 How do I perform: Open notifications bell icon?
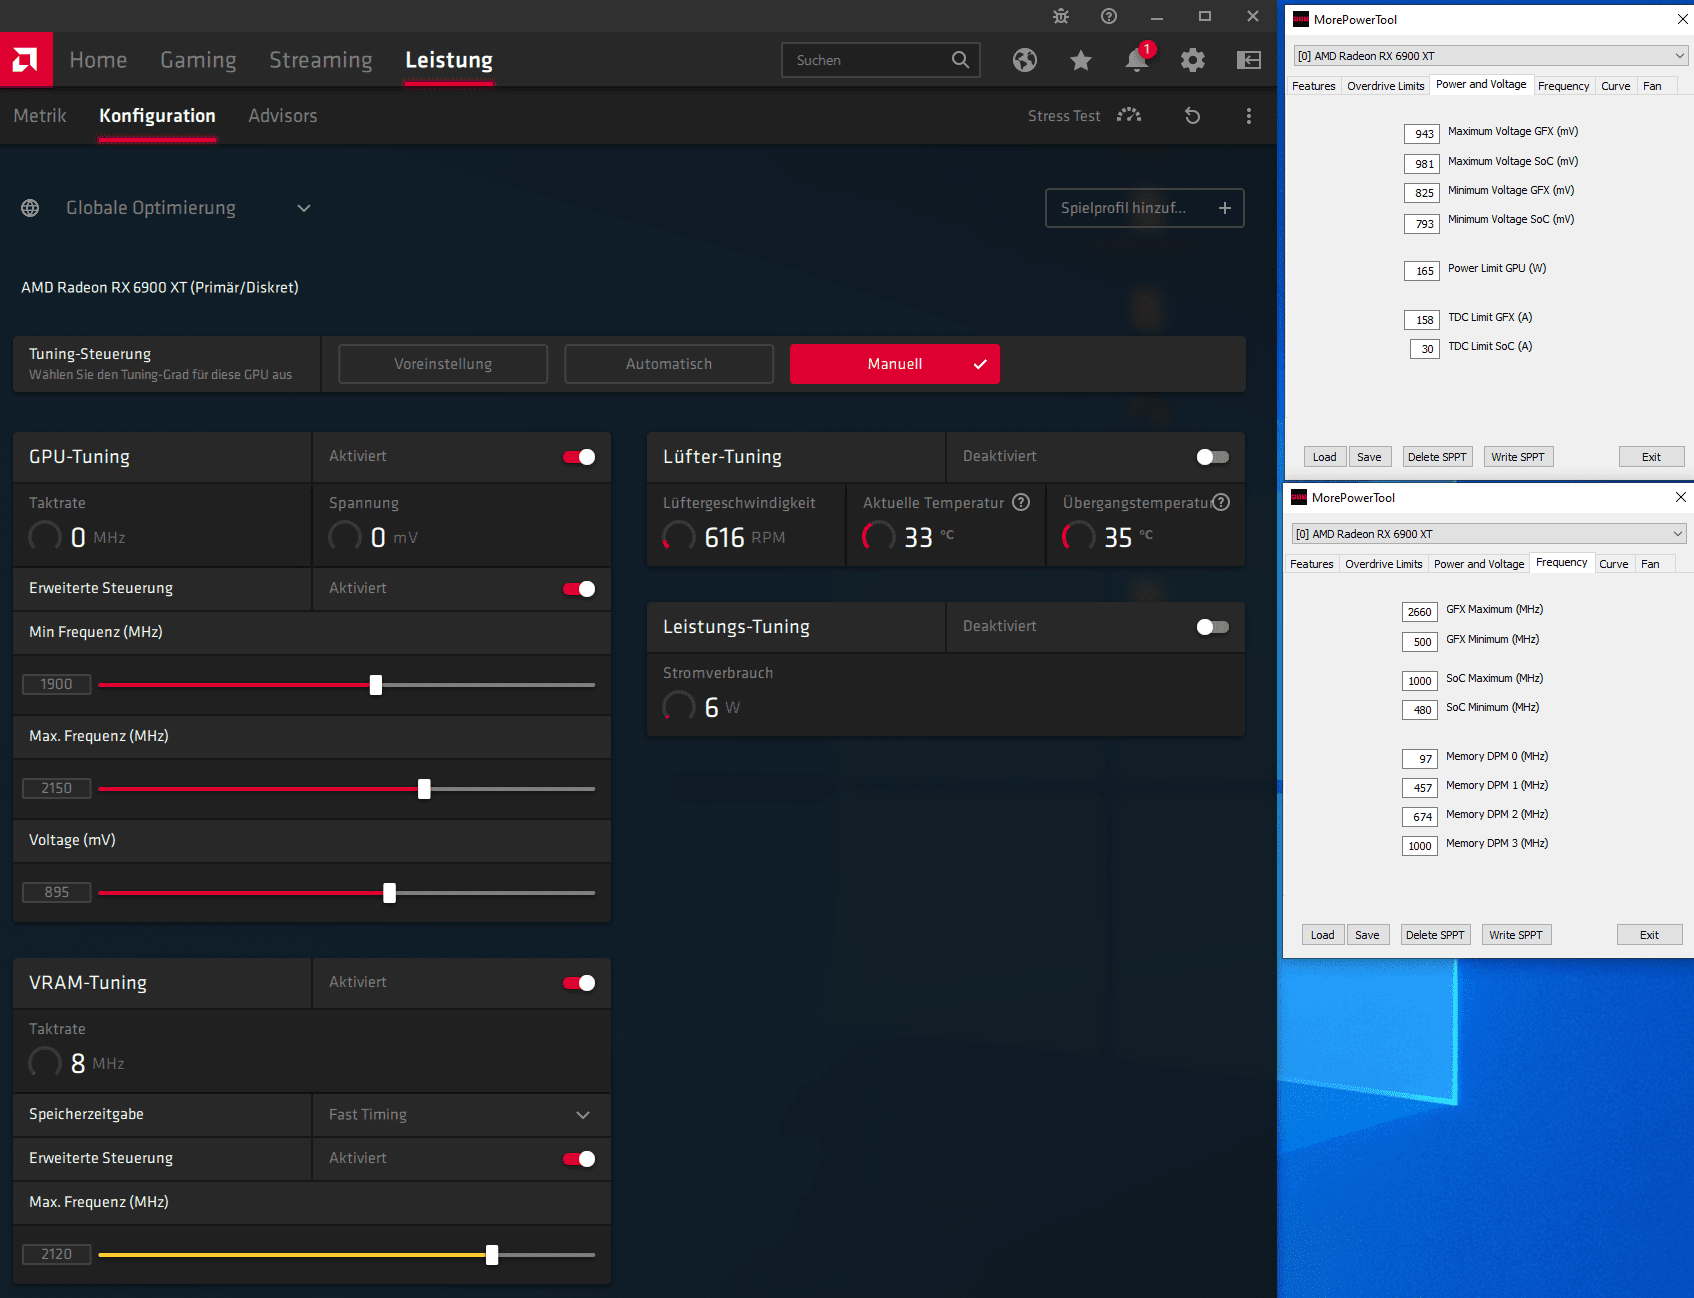point(1137,60)
